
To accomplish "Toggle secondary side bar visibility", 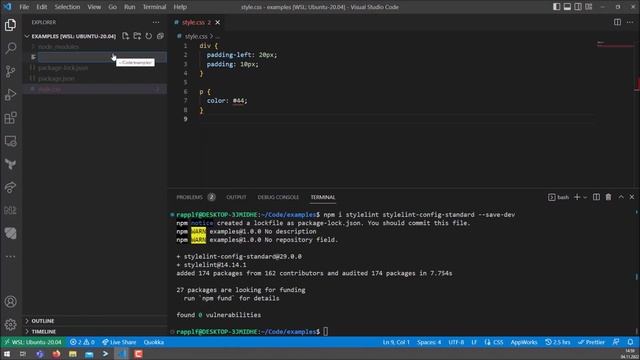I will 578,7.
